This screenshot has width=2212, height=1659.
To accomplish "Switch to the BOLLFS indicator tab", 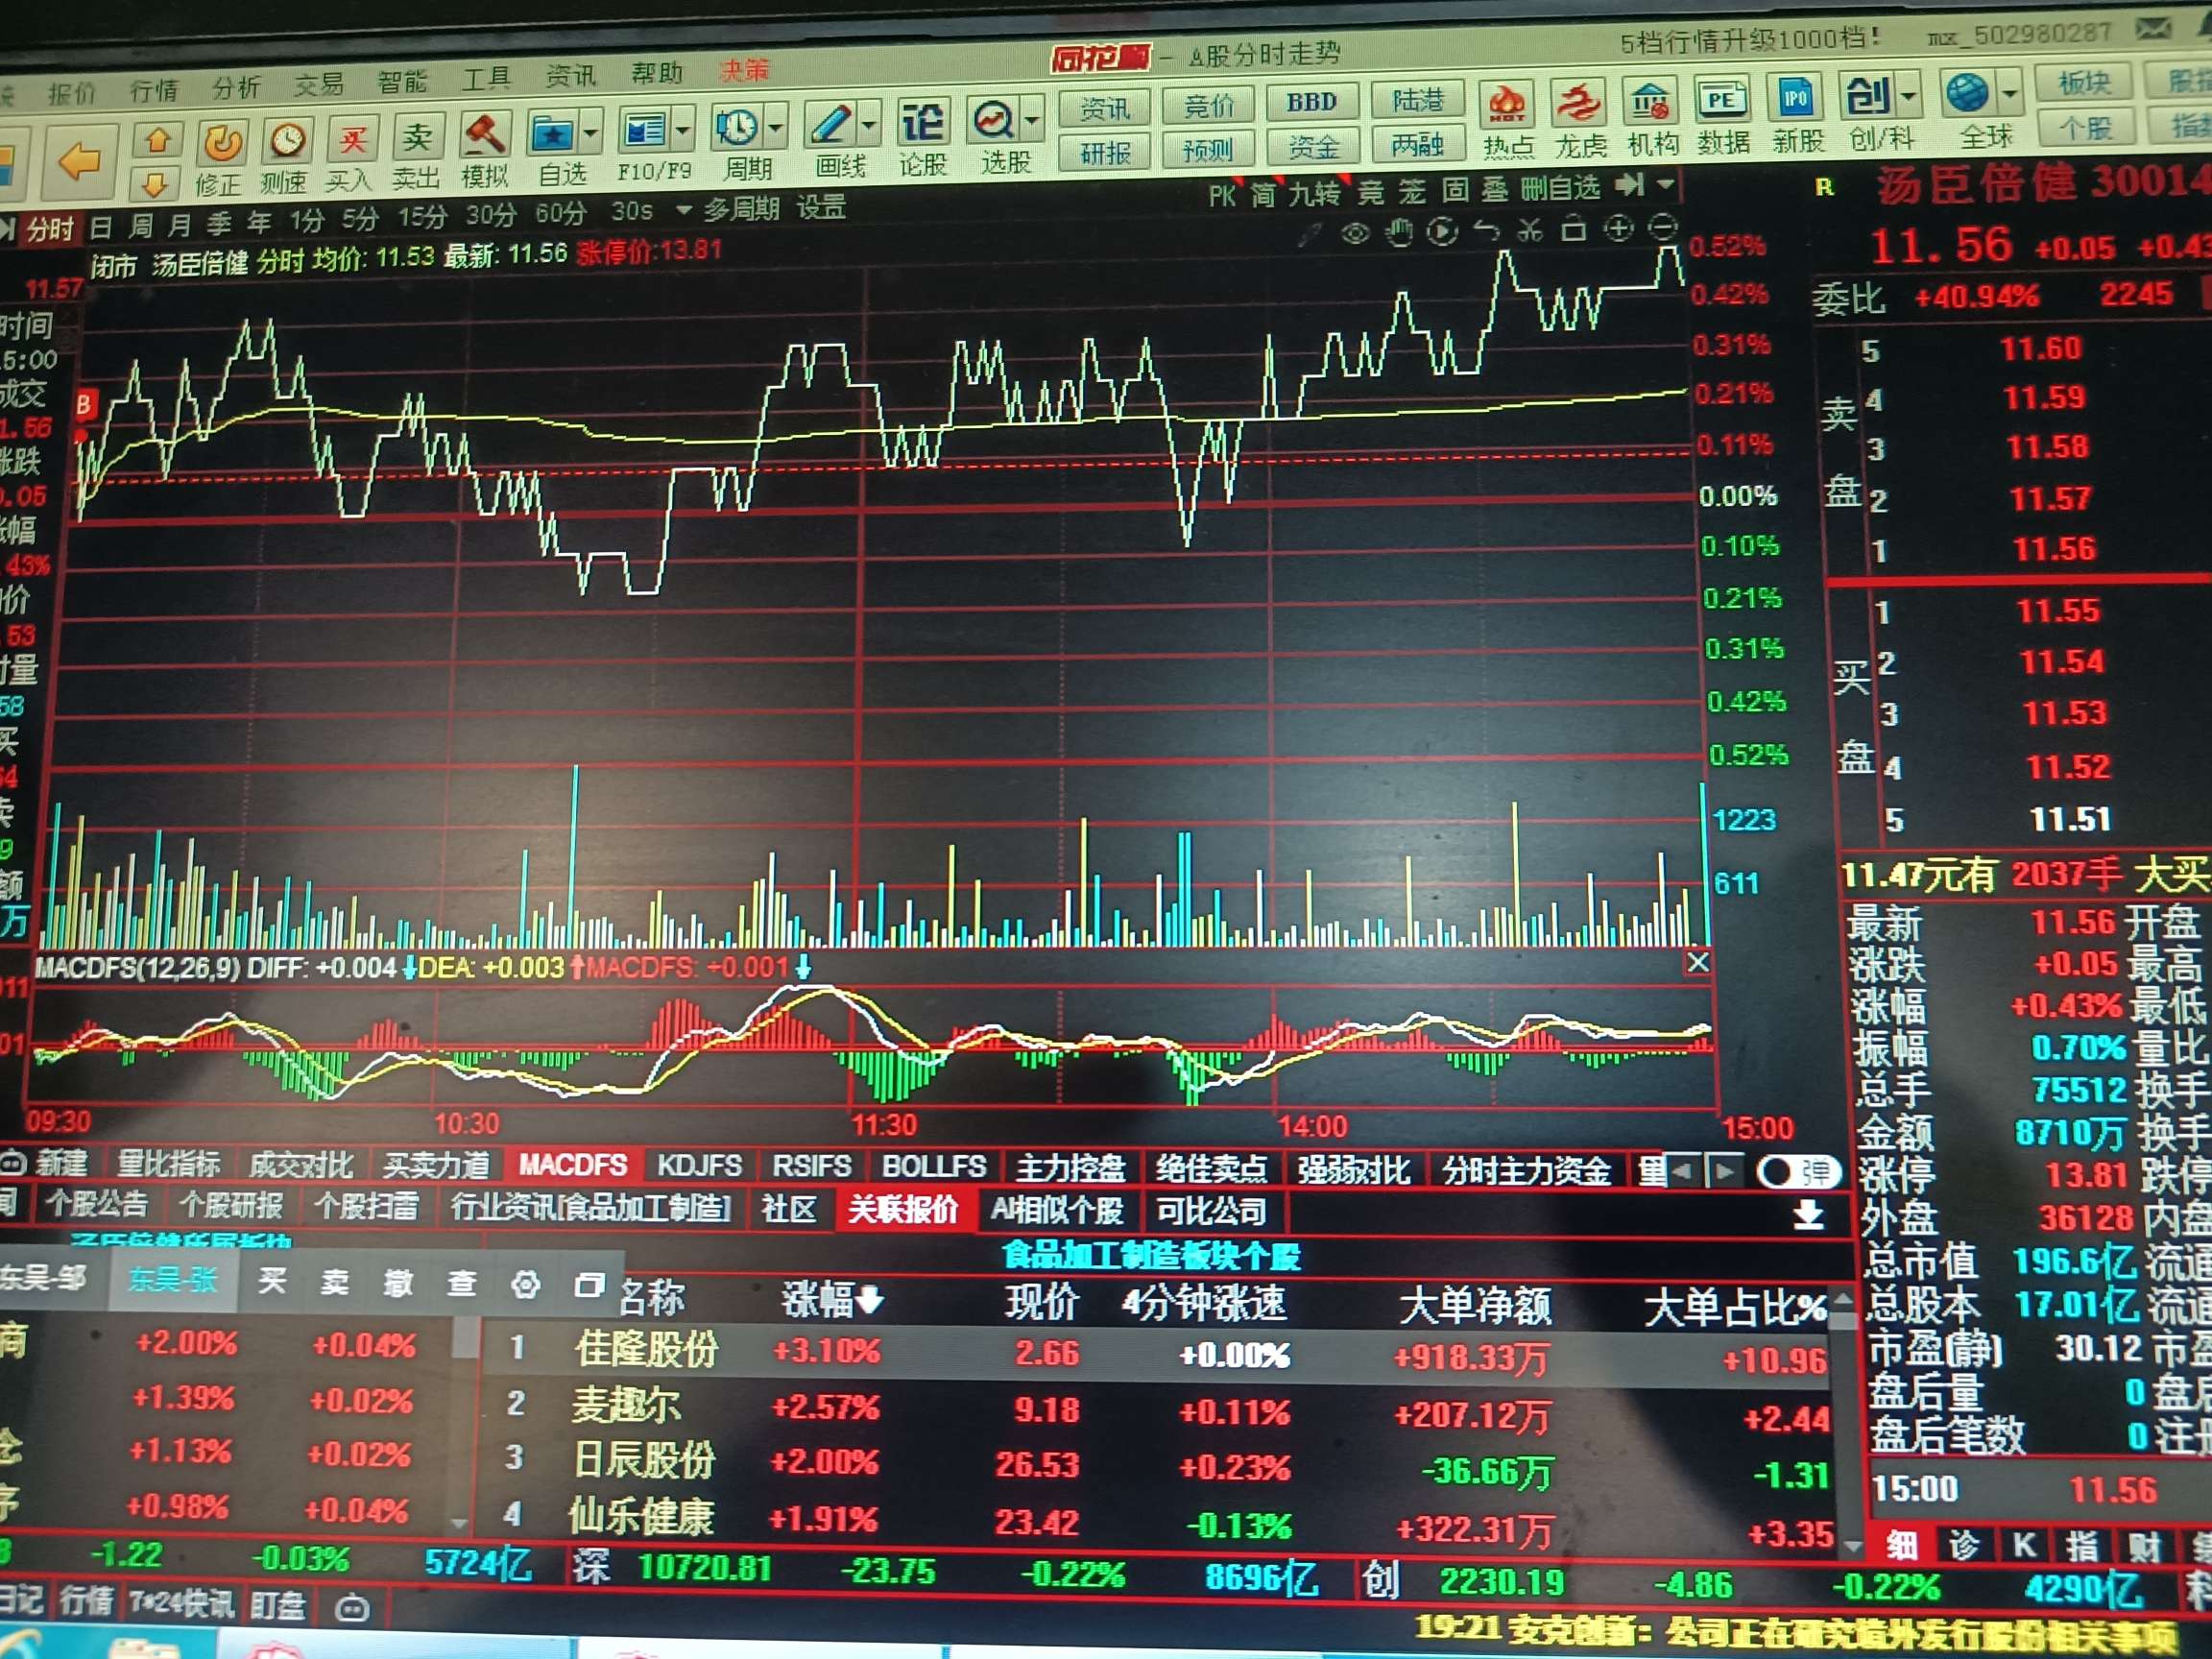I will [x=934, y=1166].
